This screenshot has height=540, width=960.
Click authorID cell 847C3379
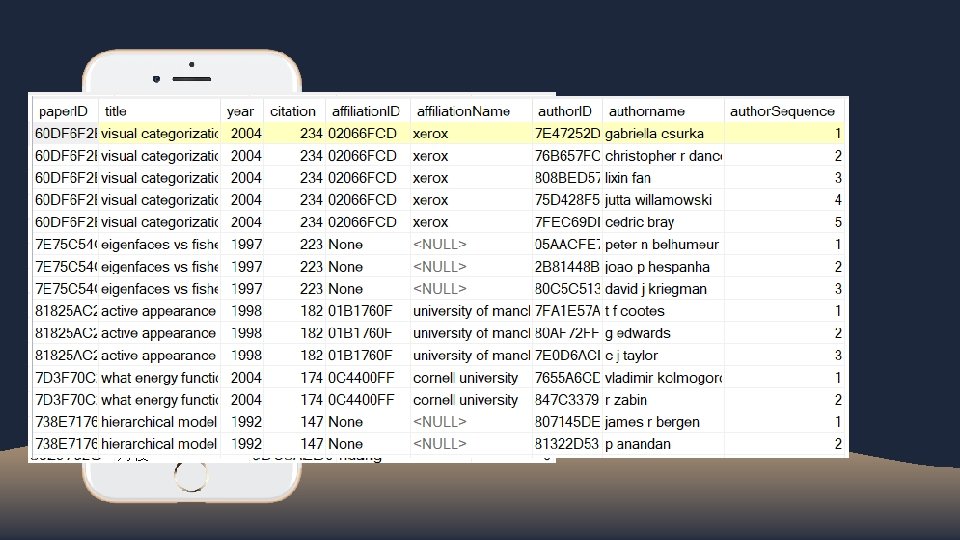pos(568,400)
